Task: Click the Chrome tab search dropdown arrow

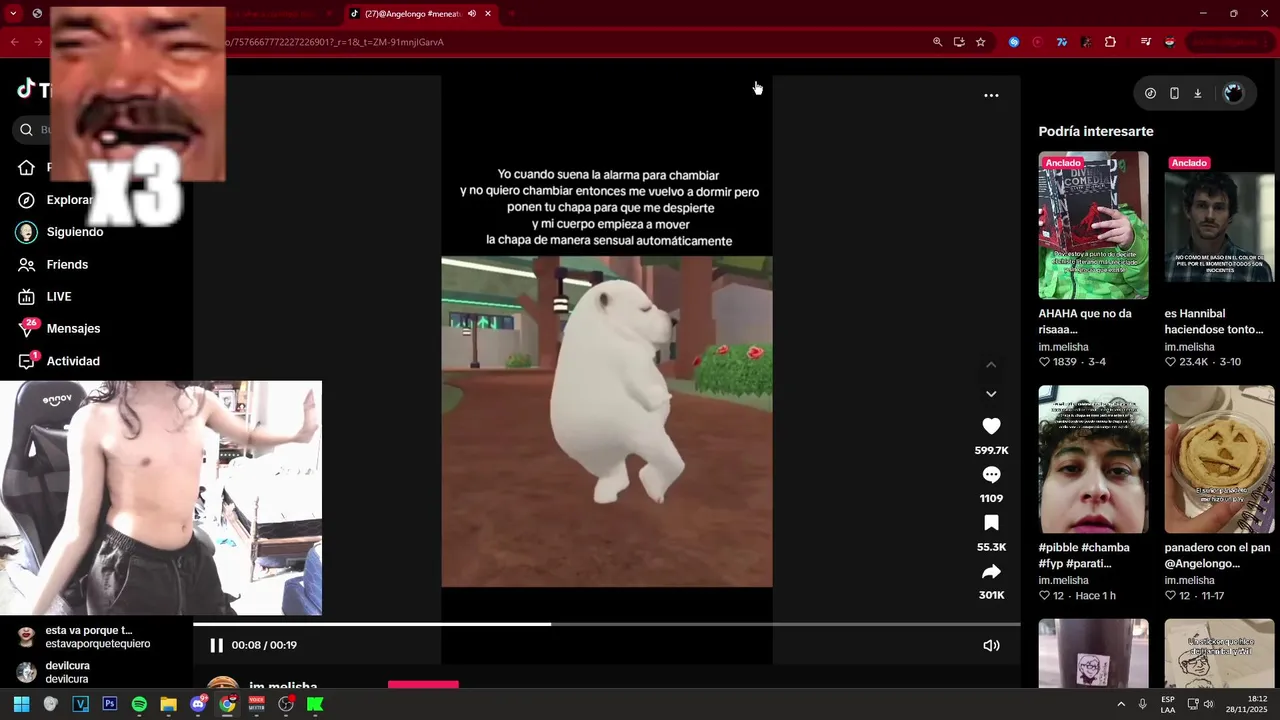Action: pos(13,14)
